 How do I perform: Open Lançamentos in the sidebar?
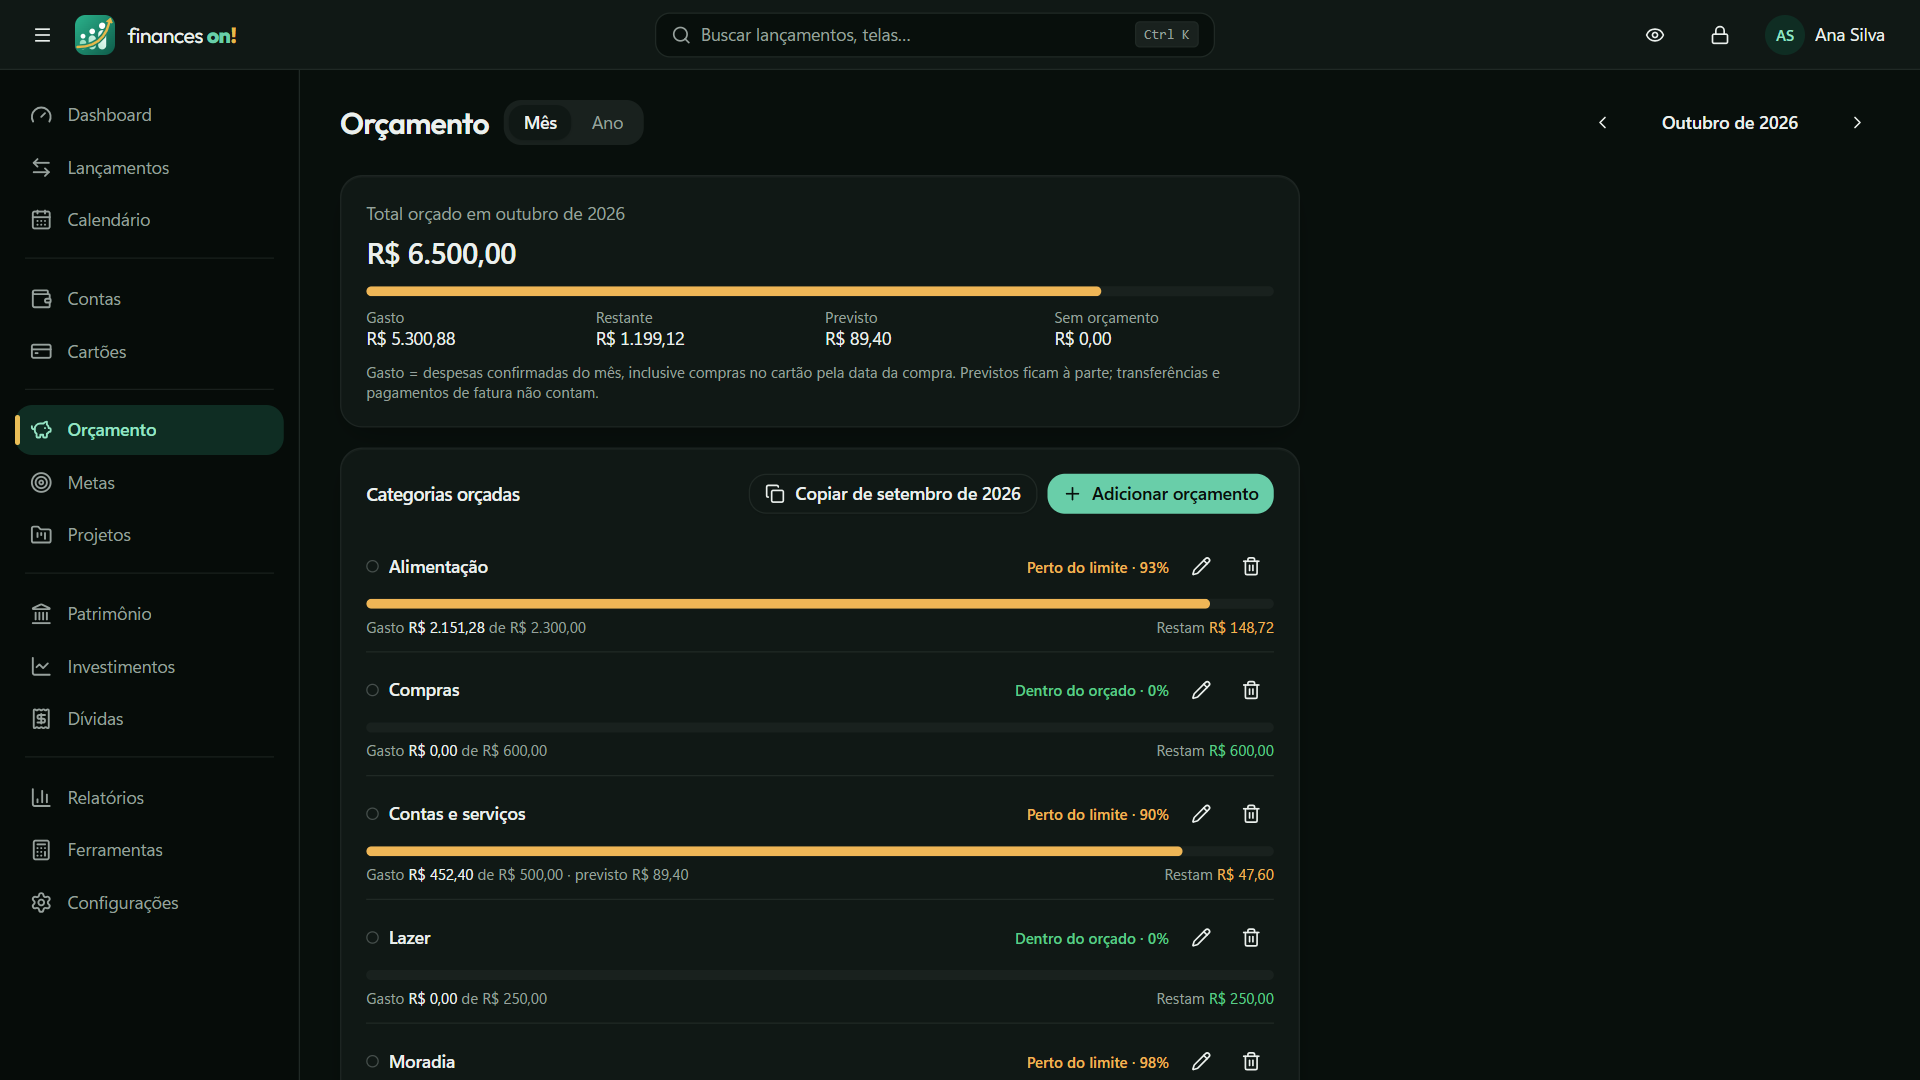(x=149, y=168)
